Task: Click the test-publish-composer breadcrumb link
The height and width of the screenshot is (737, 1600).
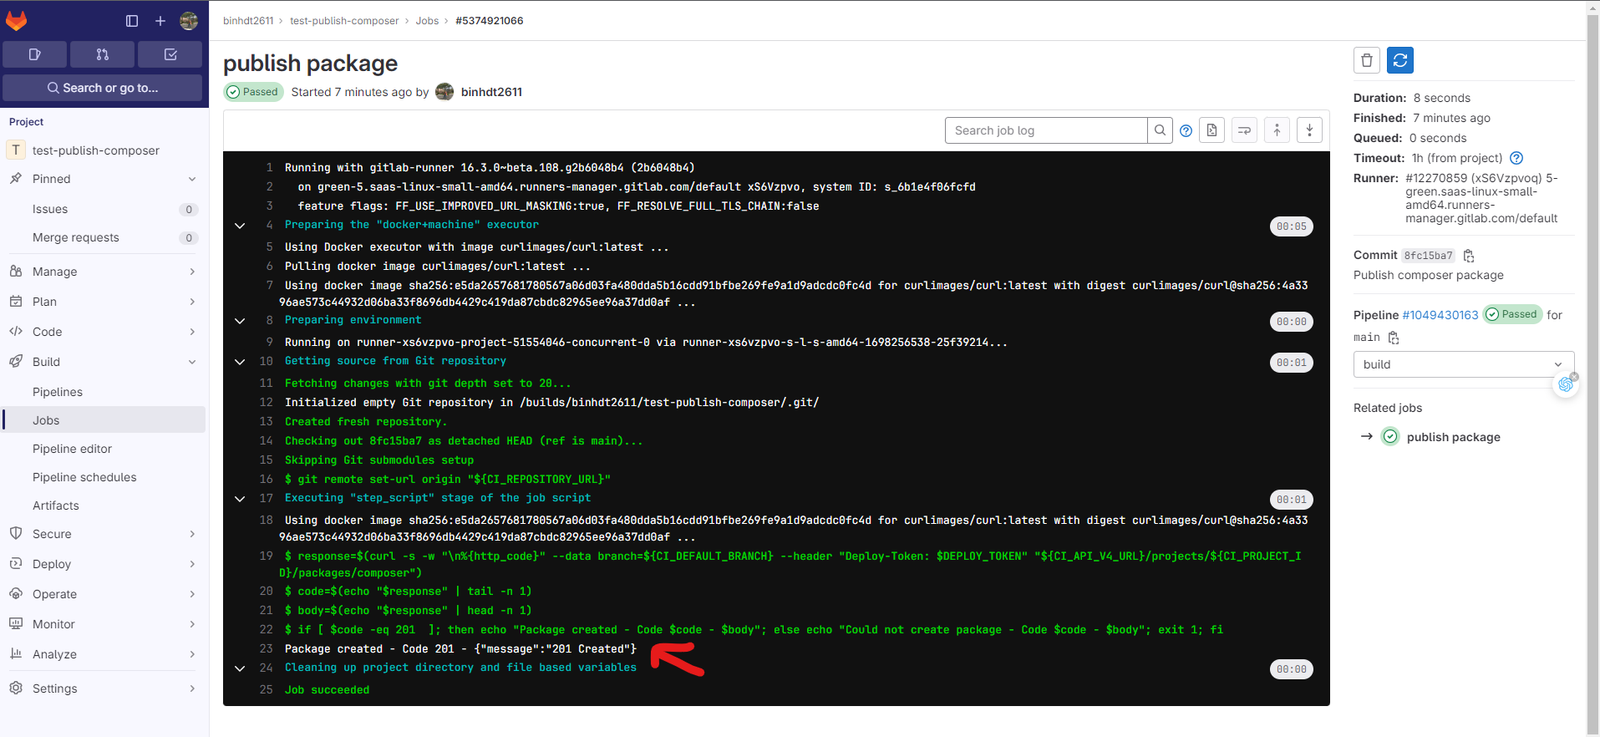Action: click(x=344, y=21)
